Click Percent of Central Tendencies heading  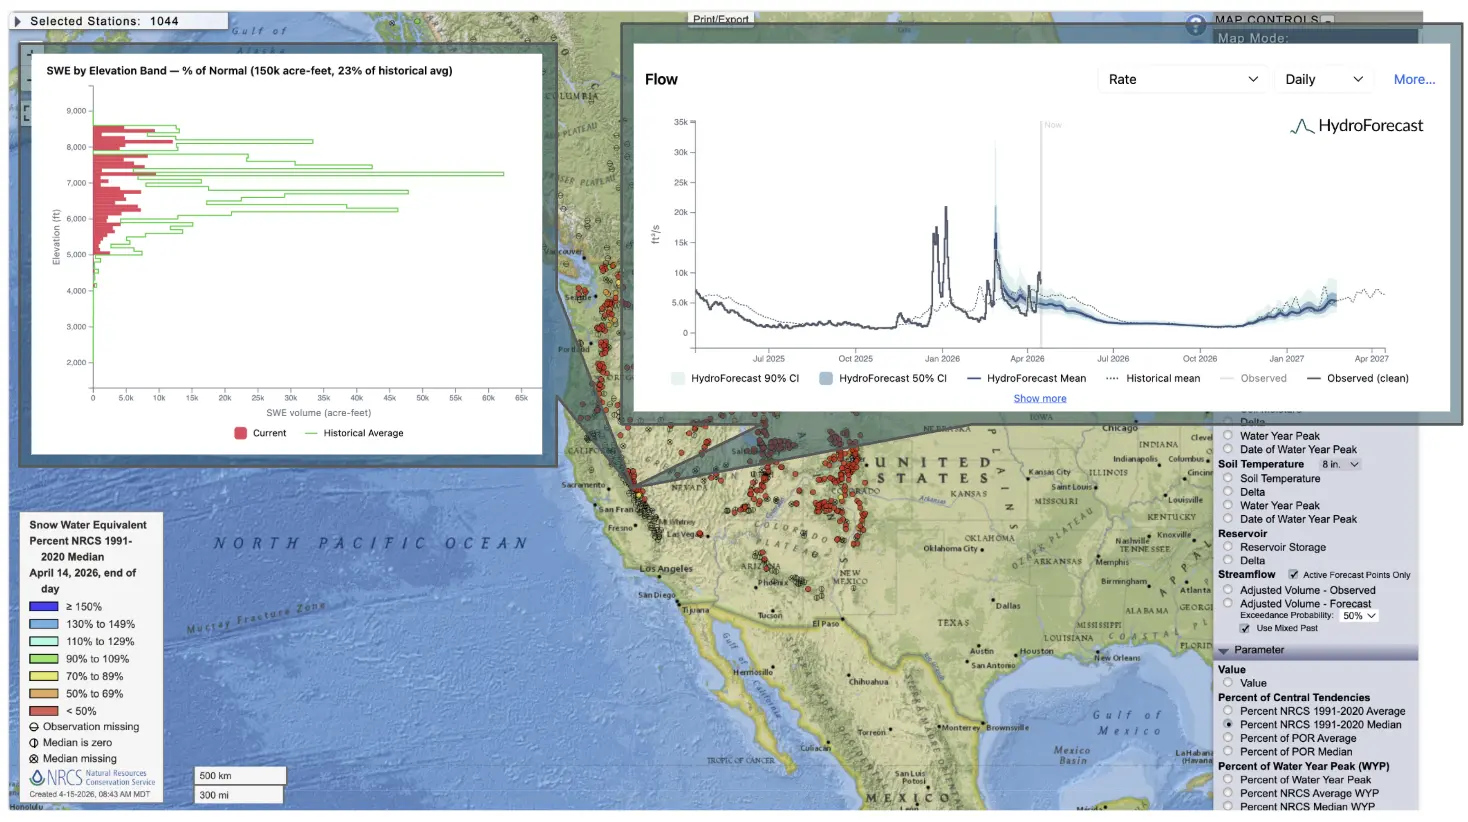tap(1294, 698)
